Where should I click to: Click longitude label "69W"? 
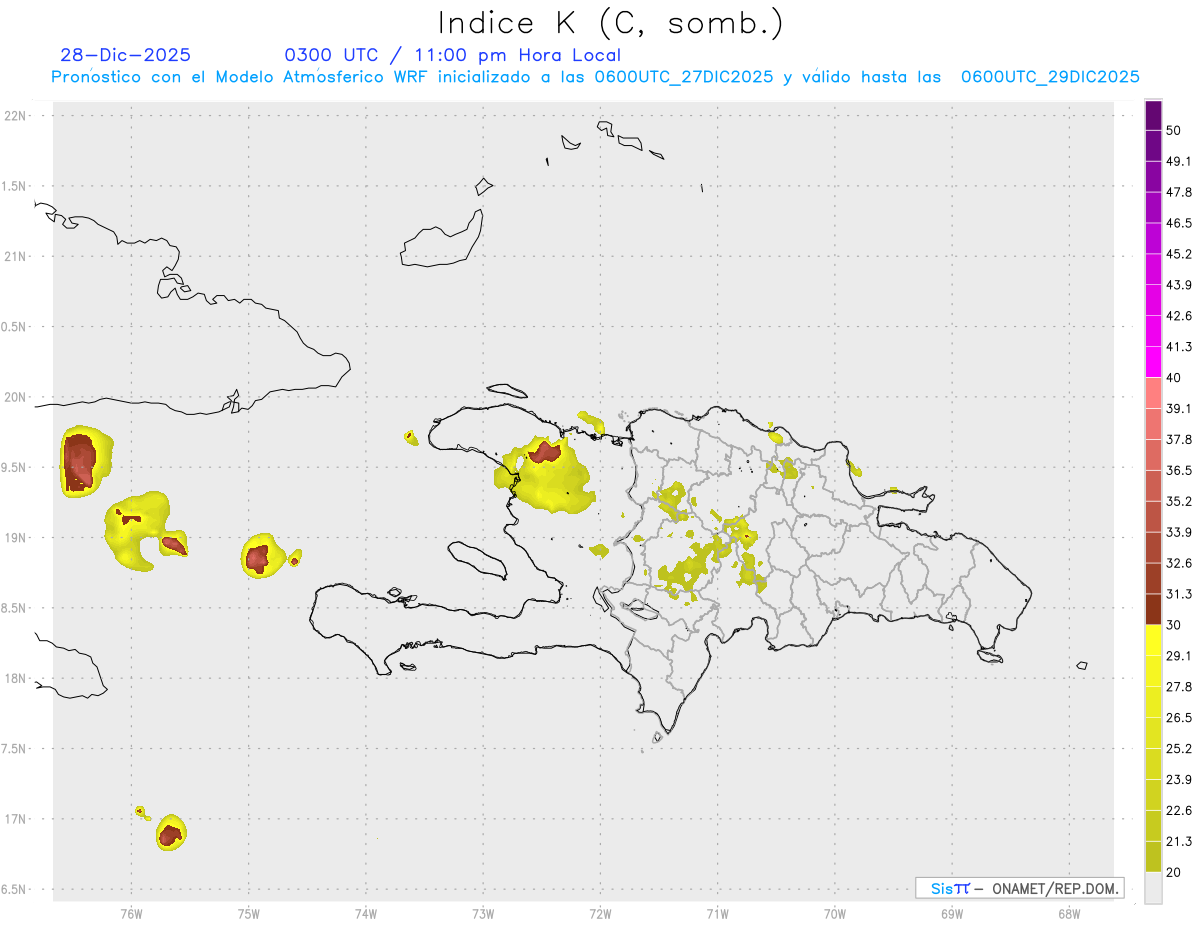coord(952,914)
